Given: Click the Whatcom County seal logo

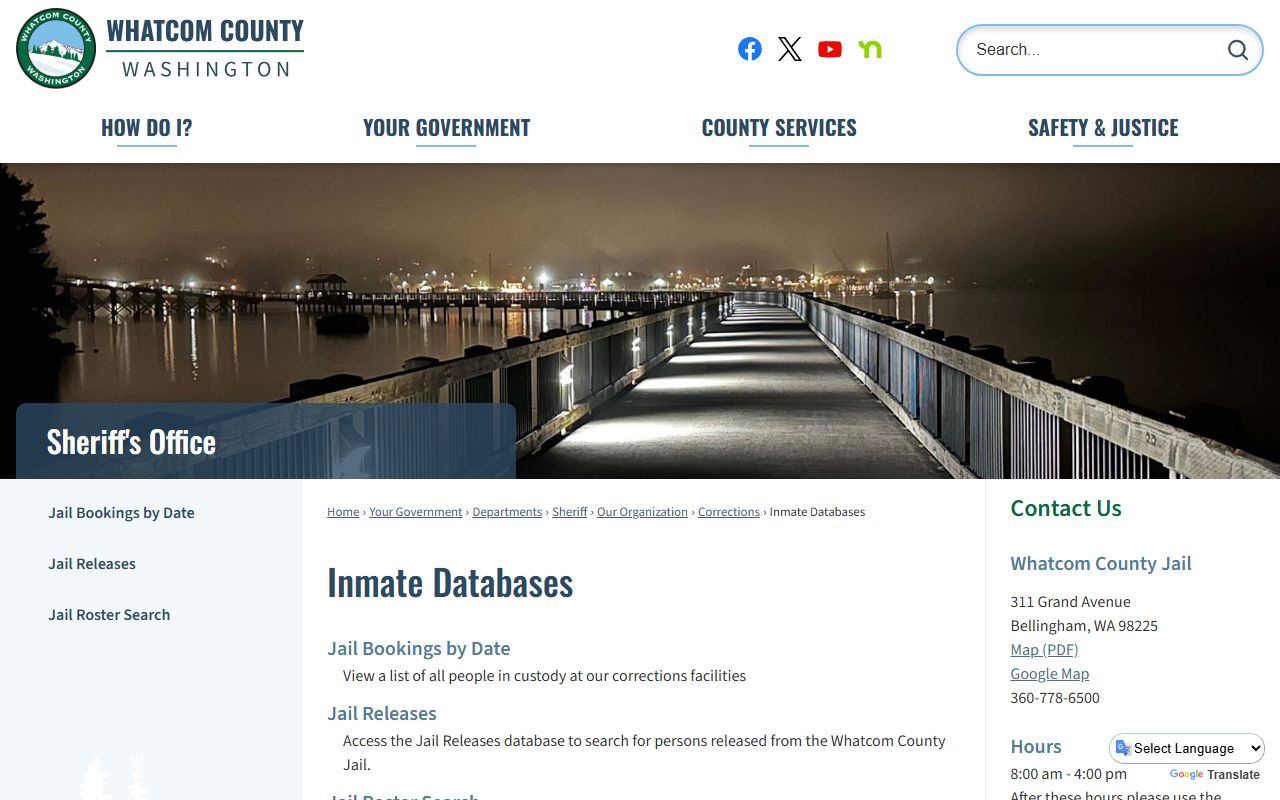Looking at the screenshot, I should click(x=56, y=48).
